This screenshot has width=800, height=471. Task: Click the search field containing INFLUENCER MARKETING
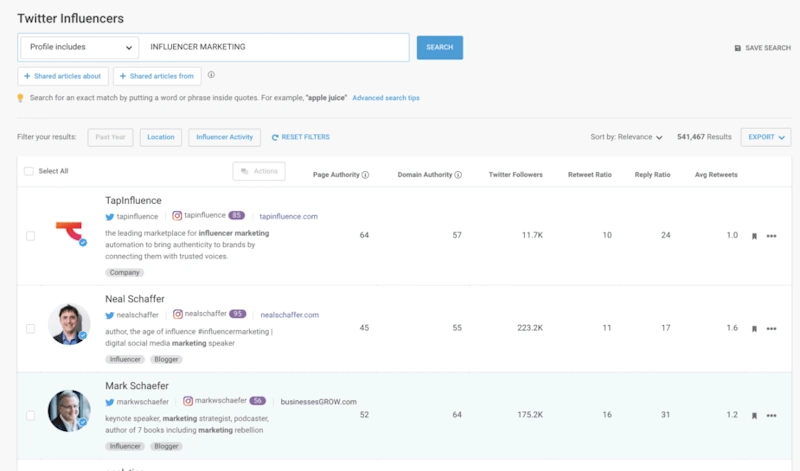point(276,47)
